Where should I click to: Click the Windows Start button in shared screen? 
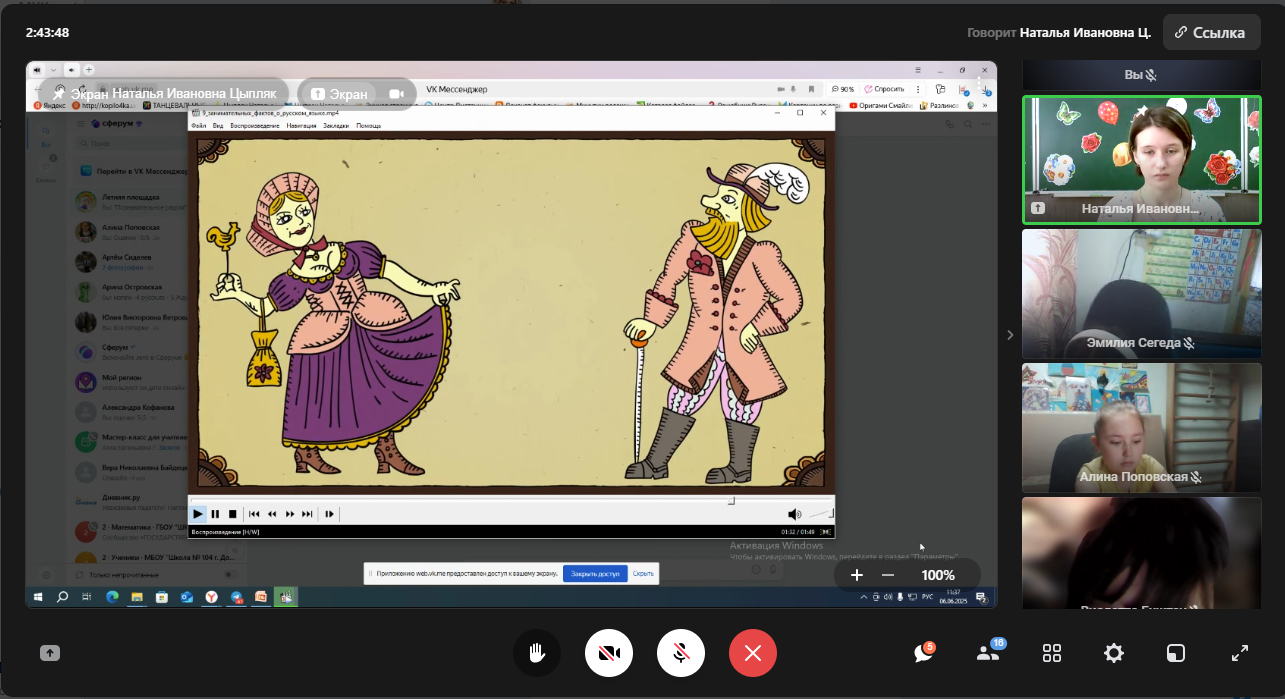pos(38,597)
